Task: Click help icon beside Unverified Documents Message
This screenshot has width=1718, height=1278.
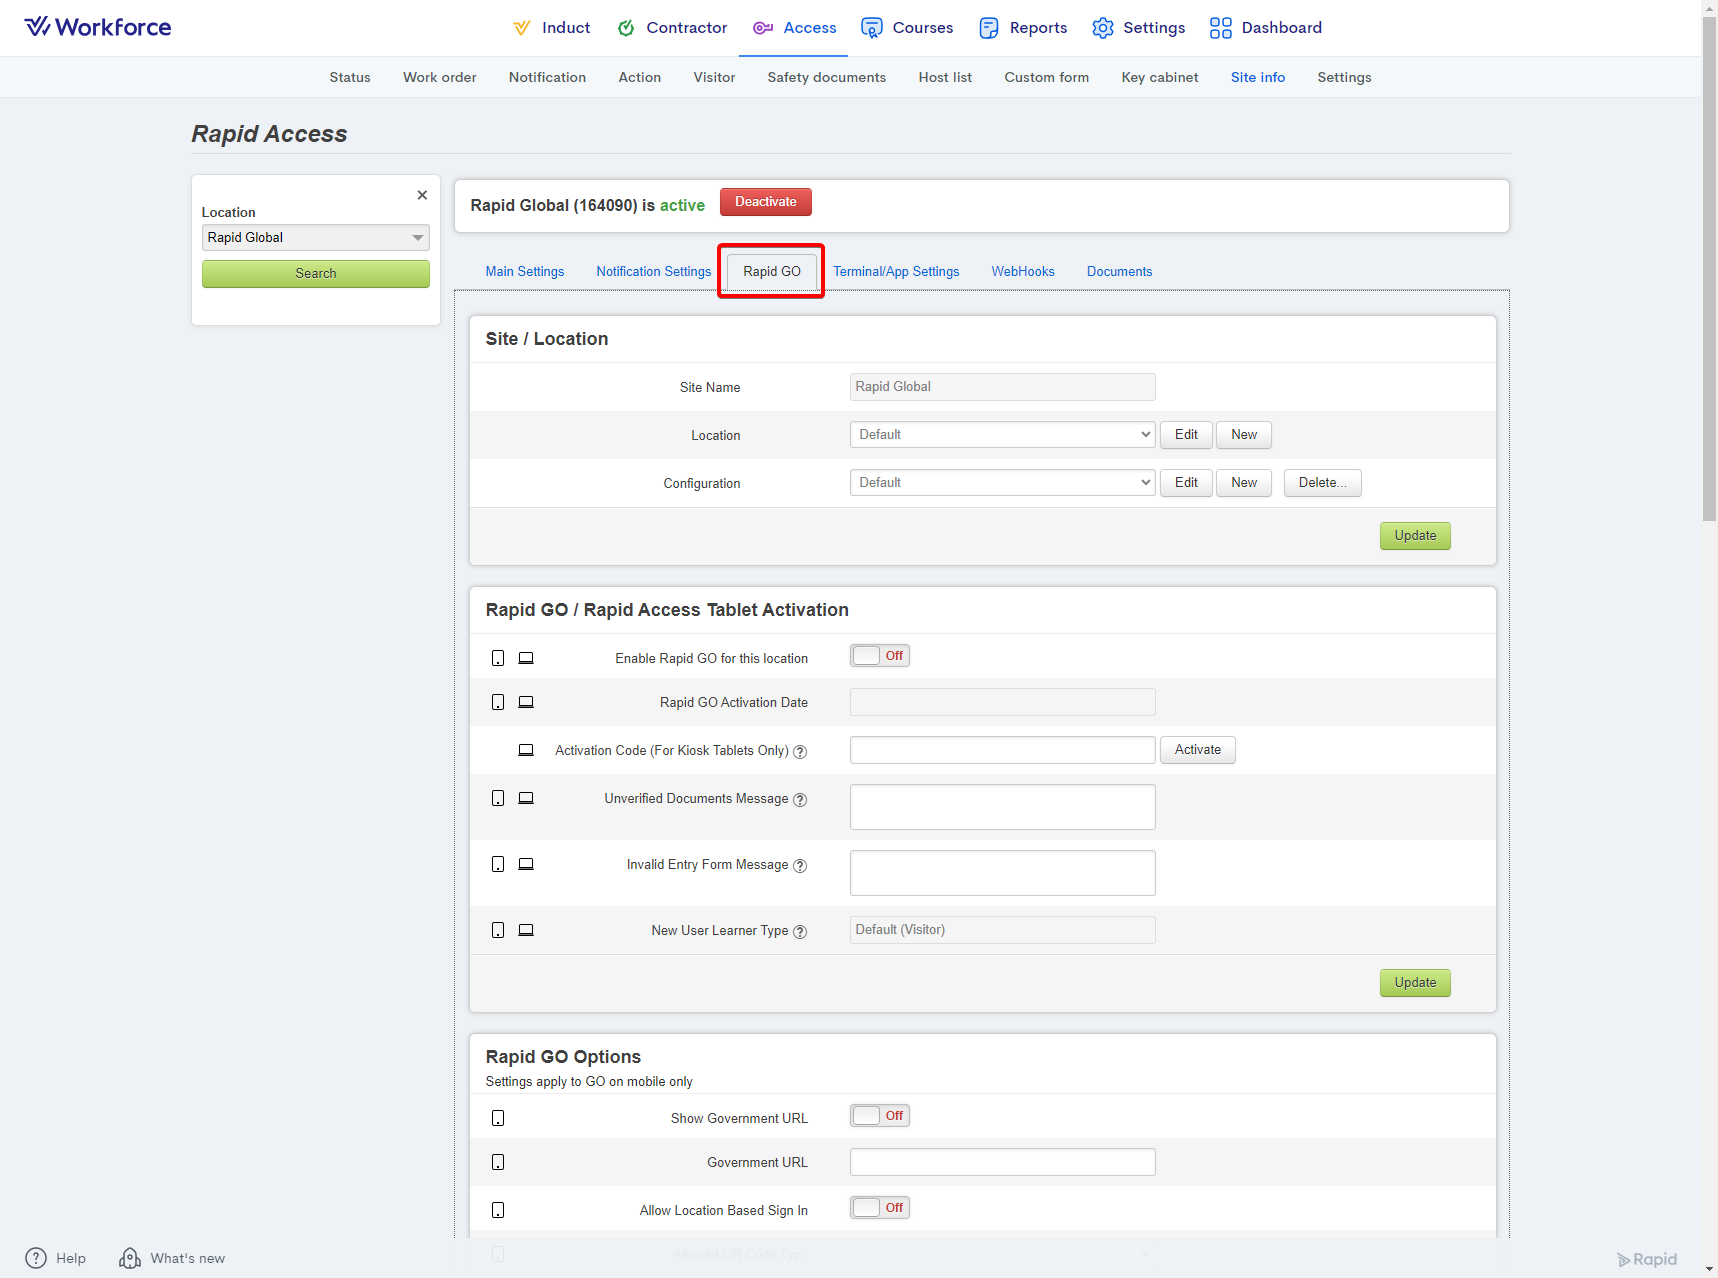Action: point(800,799)
